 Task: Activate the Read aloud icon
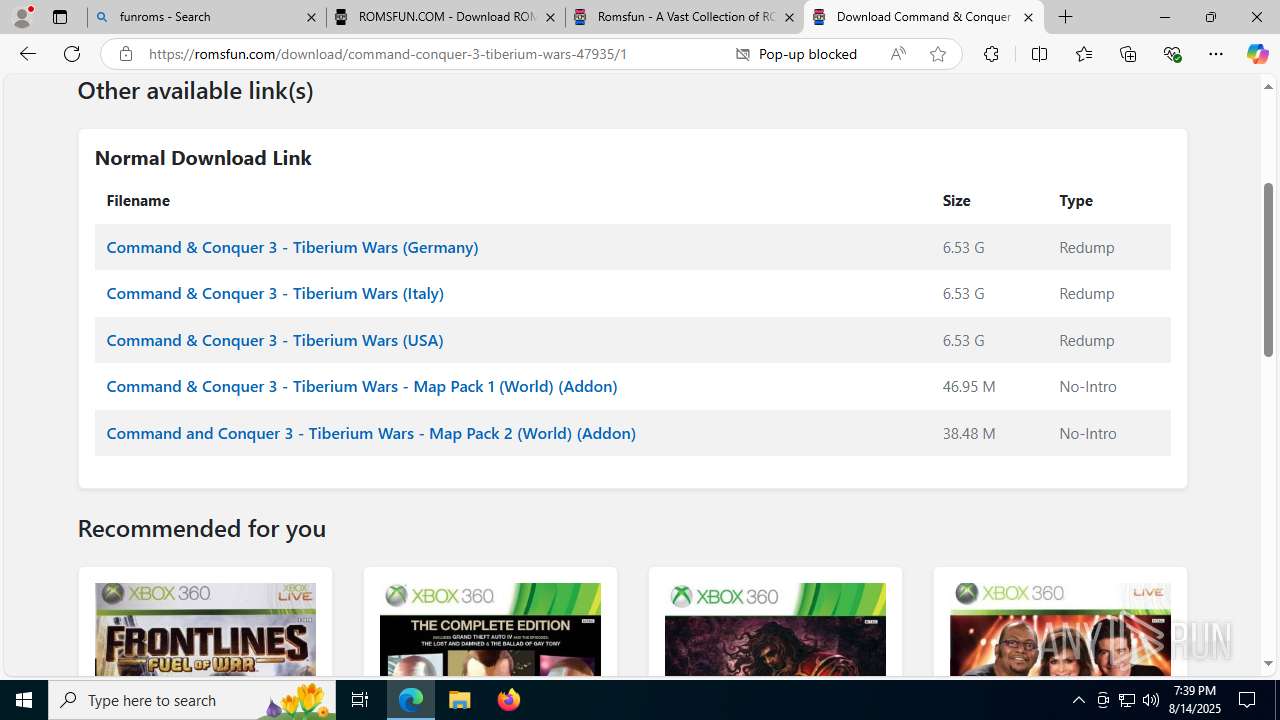[x=898, y=54]
